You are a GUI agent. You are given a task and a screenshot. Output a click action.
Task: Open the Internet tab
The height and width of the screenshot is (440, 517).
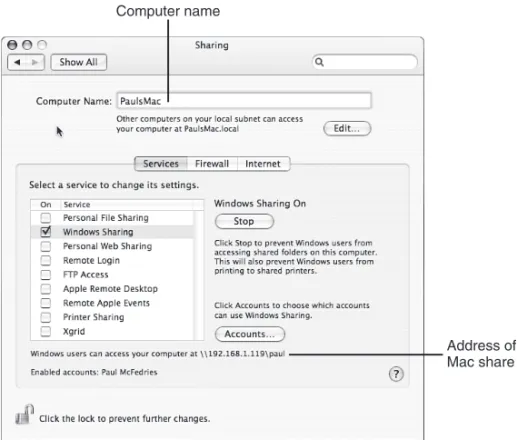263,164
